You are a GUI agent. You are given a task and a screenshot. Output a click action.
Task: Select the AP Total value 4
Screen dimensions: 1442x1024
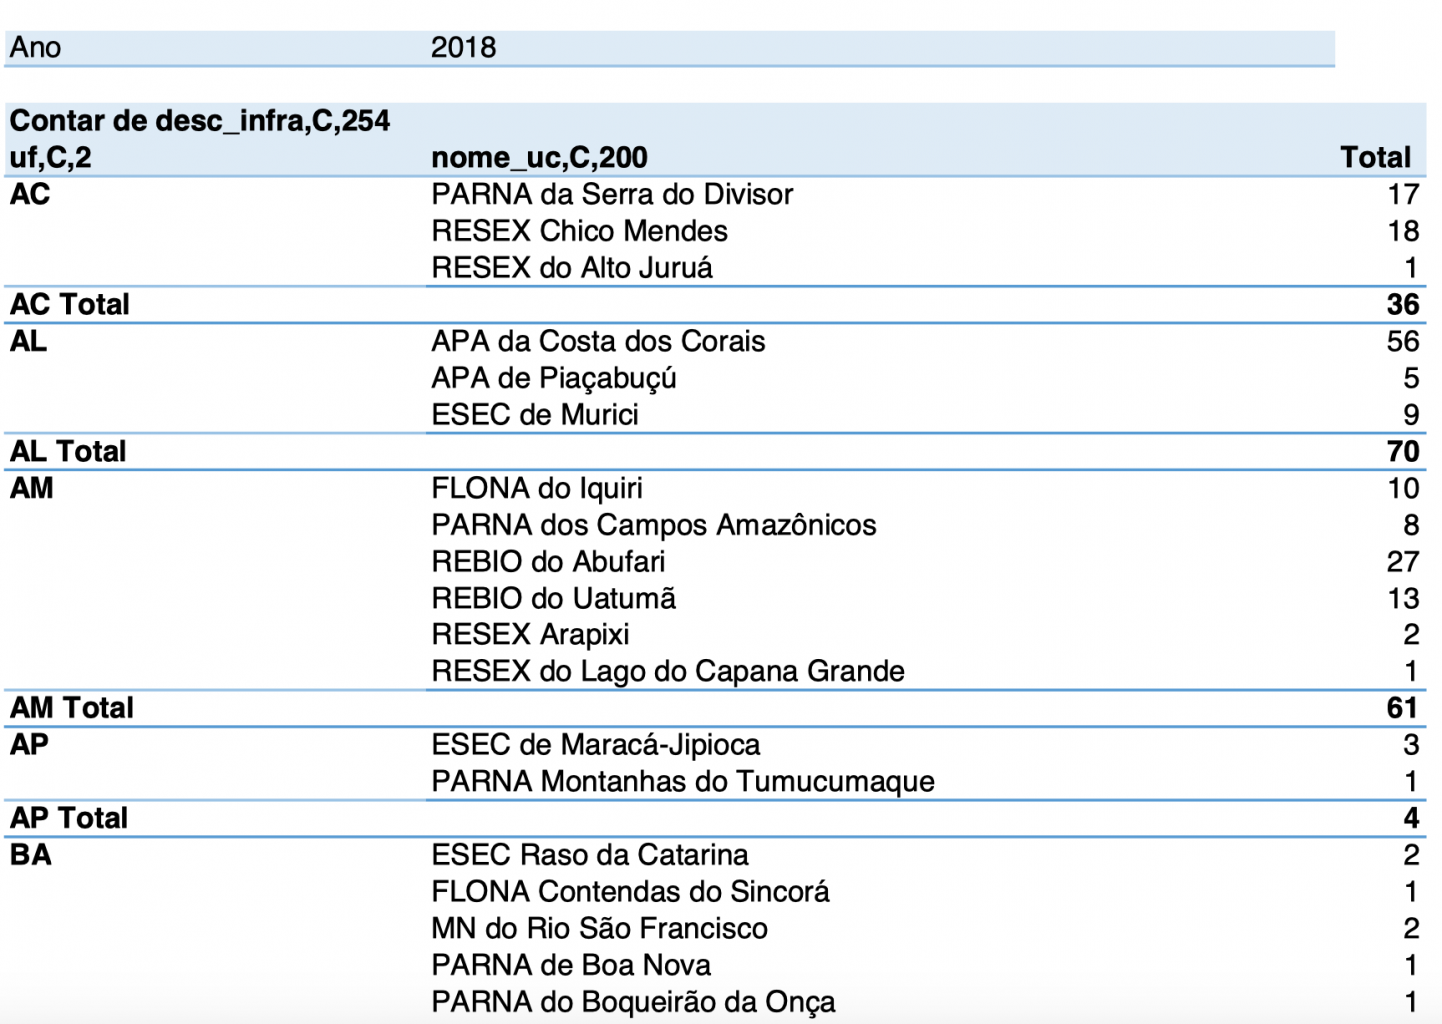point(1411,818)
